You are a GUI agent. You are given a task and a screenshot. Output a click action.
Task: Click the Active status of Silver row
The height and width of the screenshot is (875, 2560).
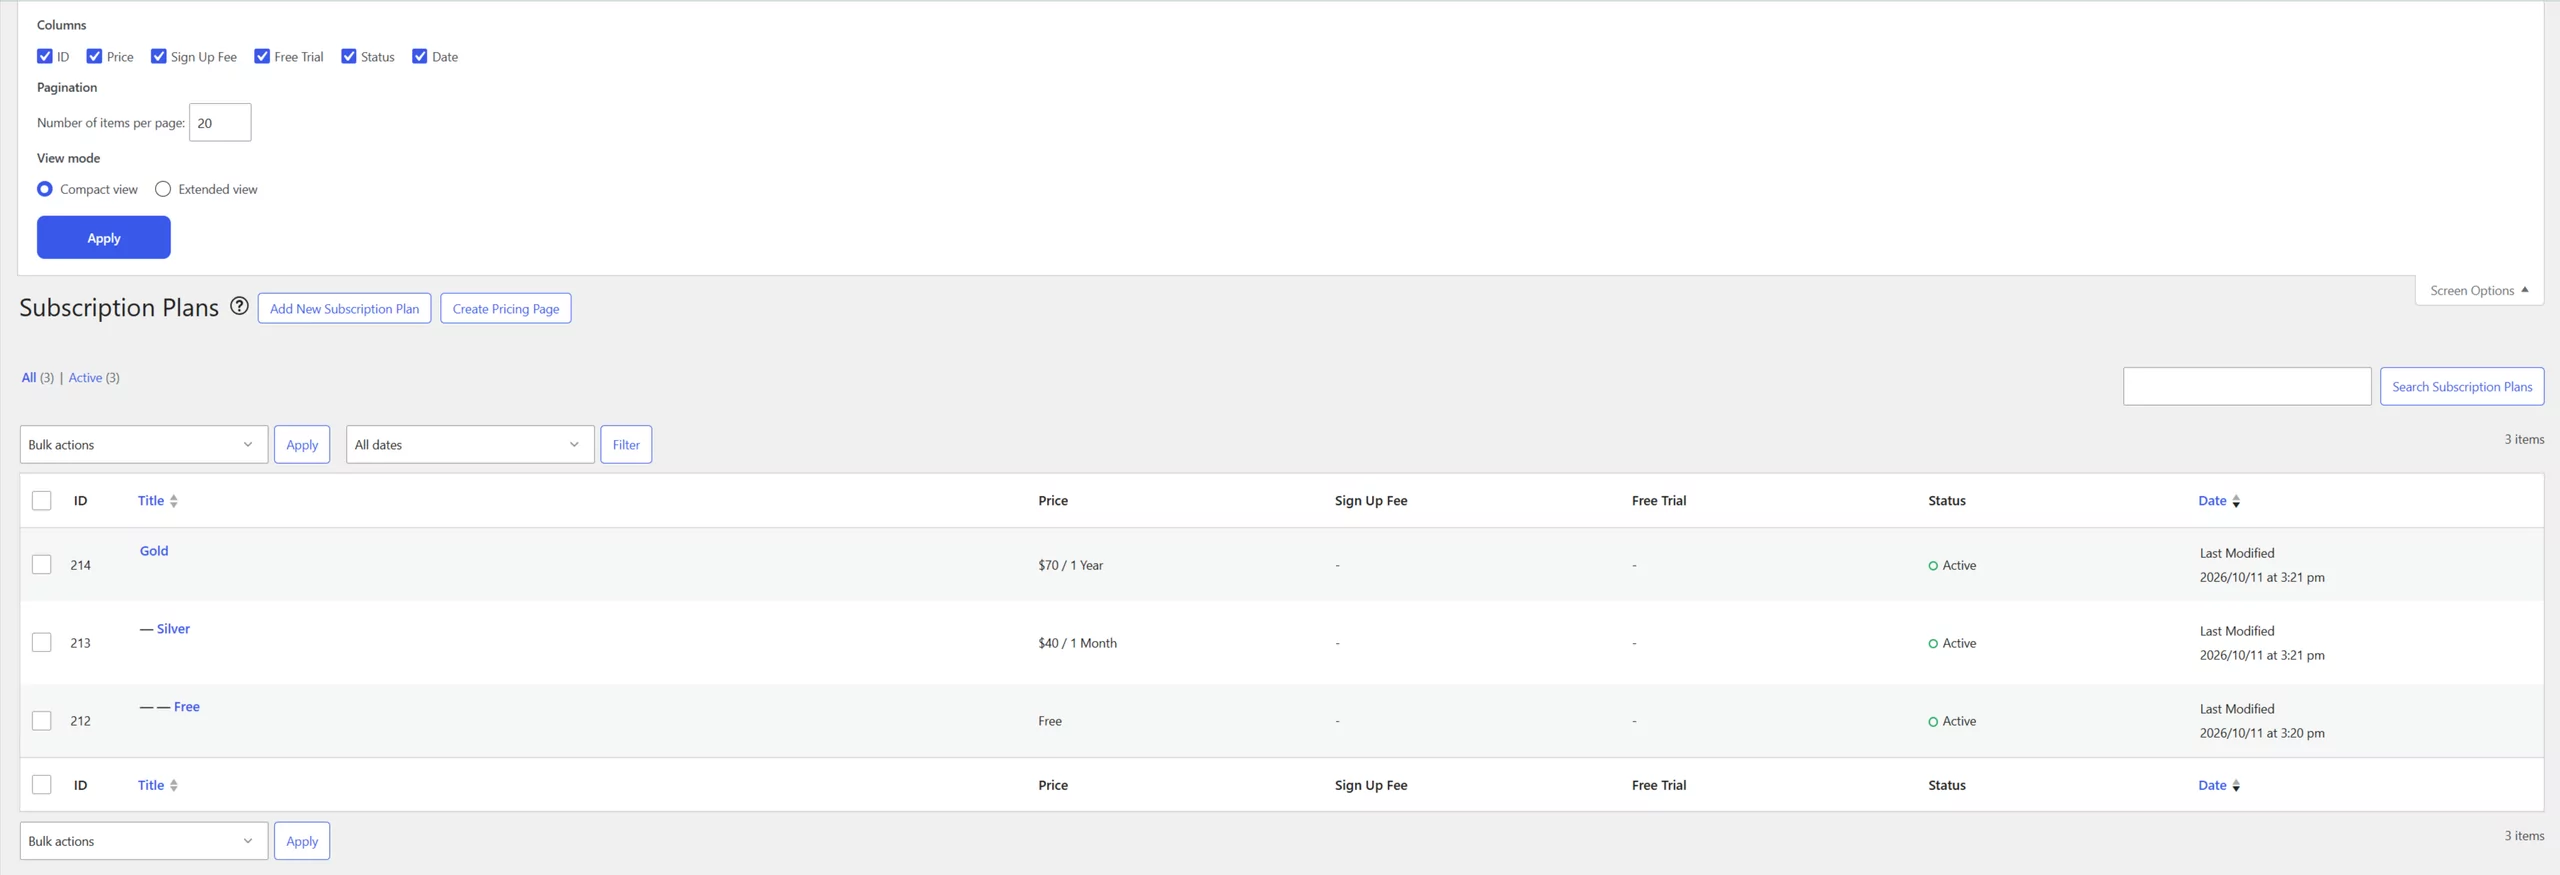click(1952, 643)
